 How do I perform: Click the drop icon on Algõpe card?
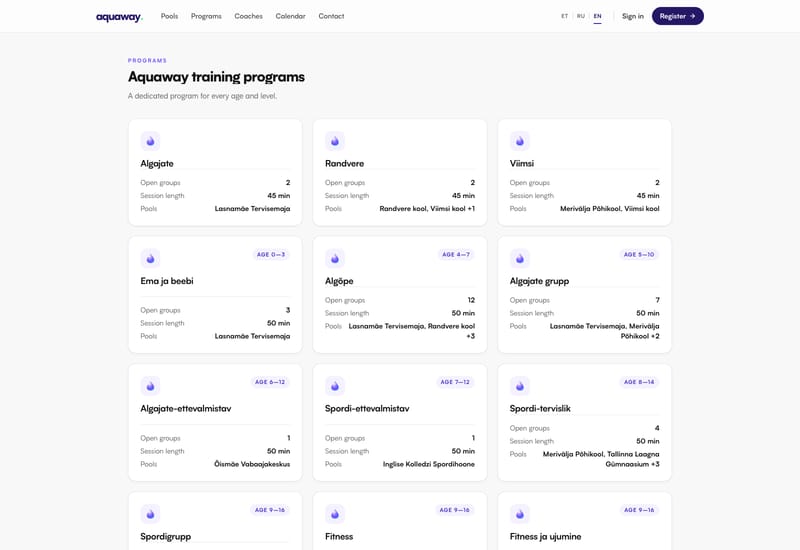pos(335,259)
